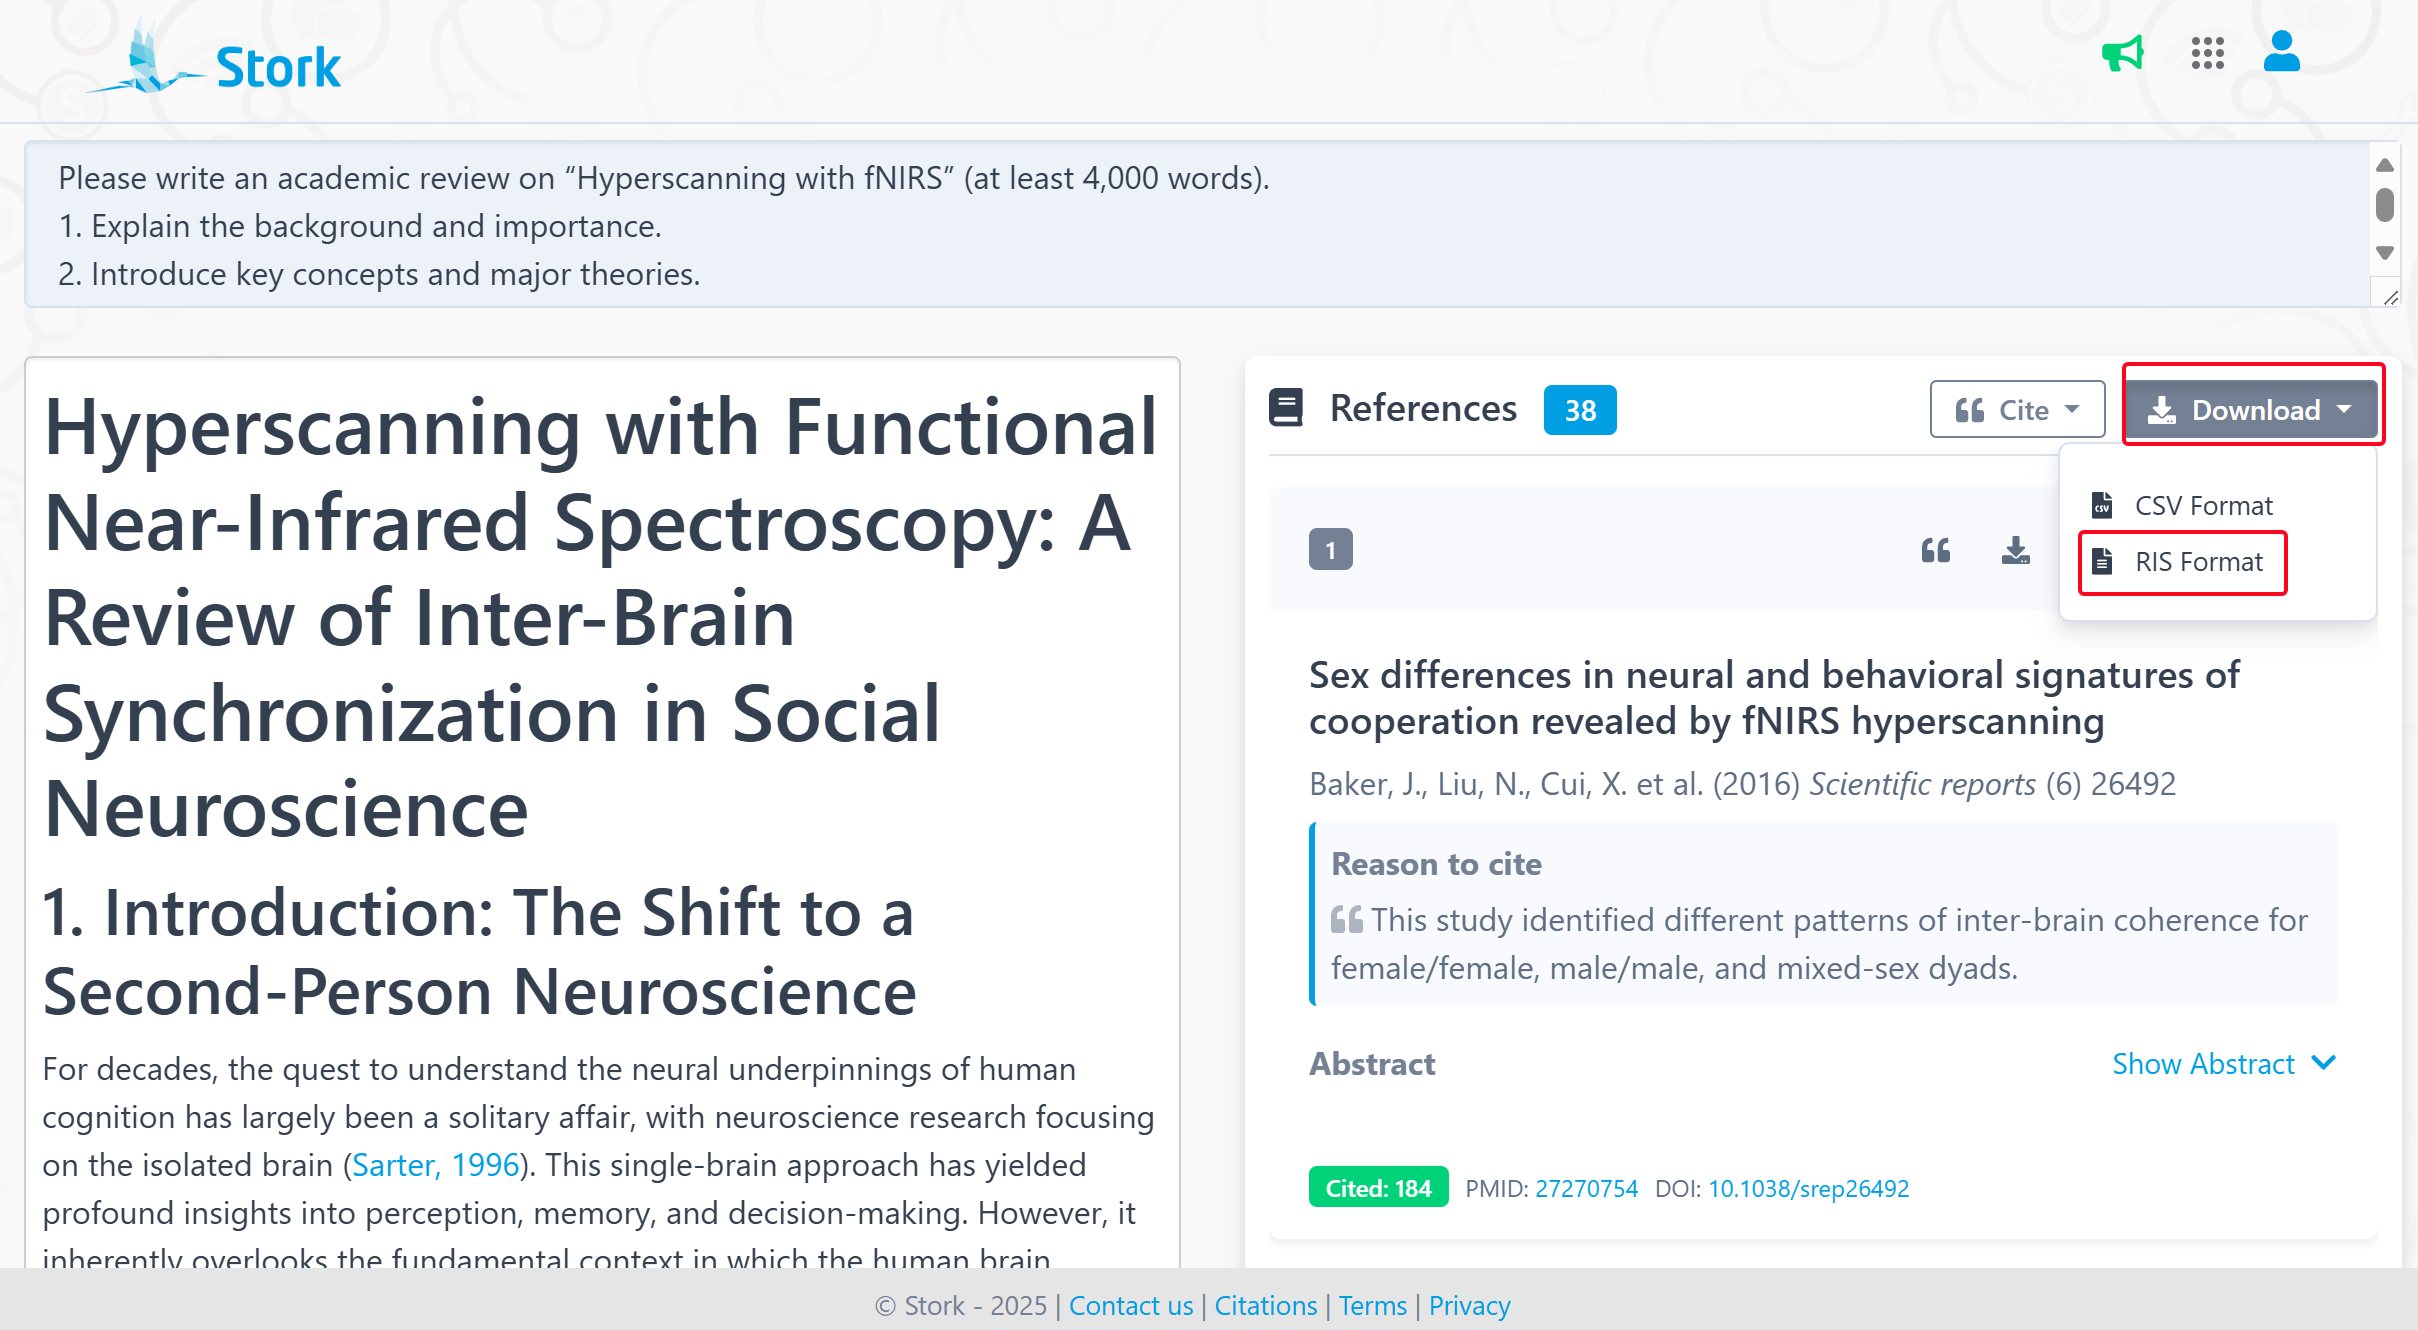
Task: Choose RIS Format from the download menu
Action: (x=2198, y=562)
